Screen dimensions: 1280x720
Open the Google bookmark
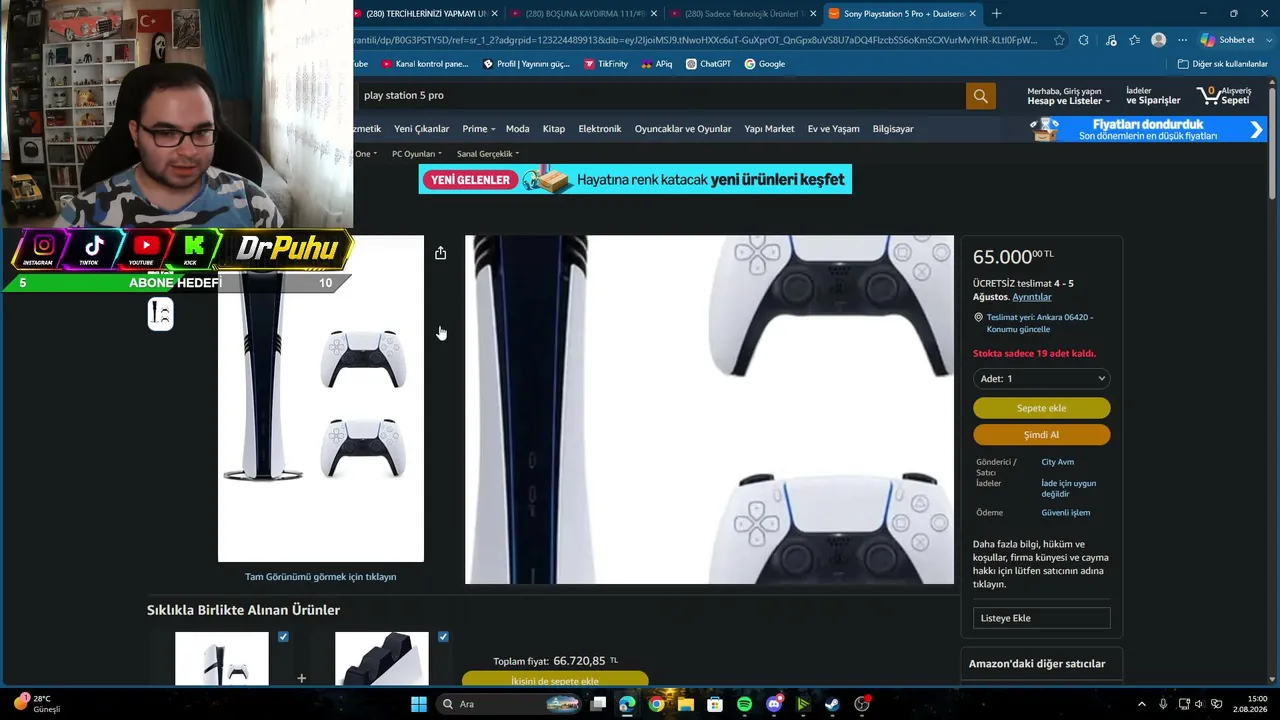[764, 64]
